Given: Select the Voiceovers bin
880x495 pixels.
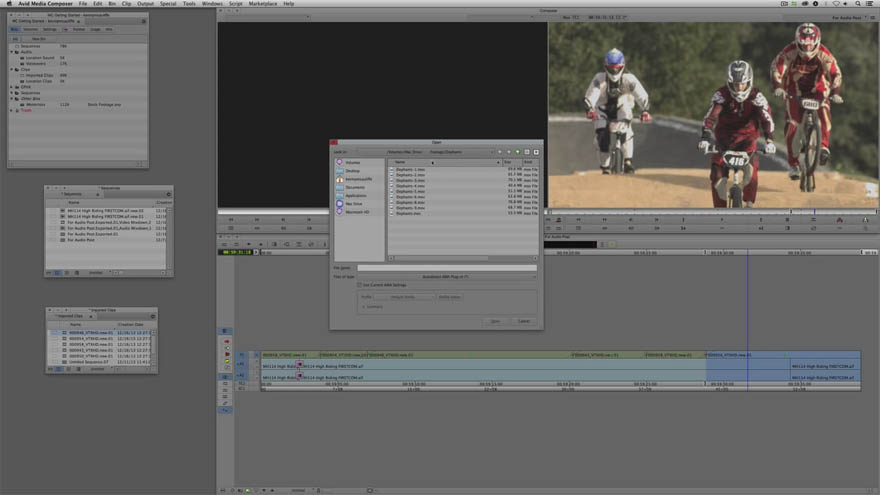Looking at the screenshot, I should pos(36,63).
